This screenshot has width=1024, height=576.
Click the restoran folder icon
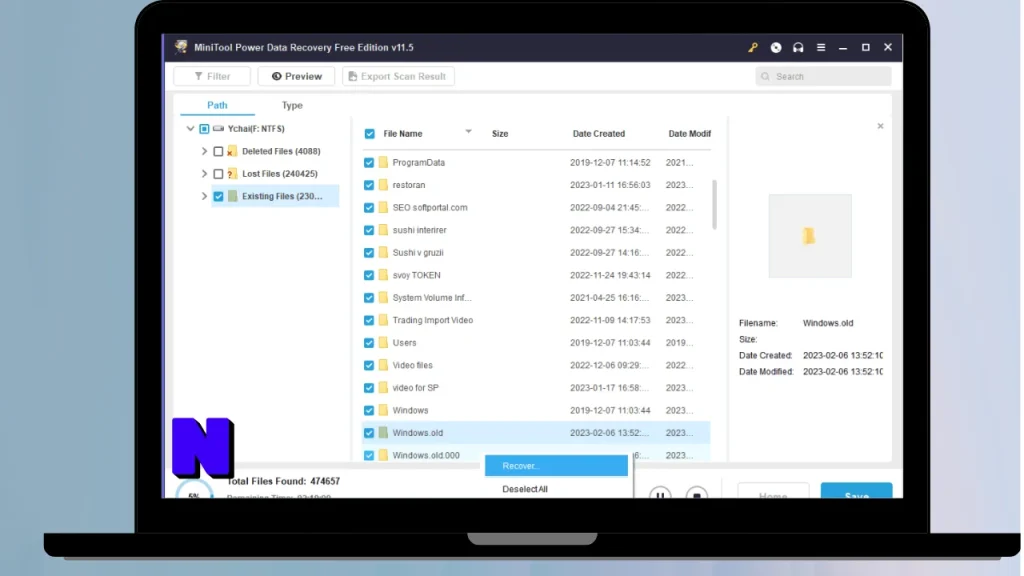tap(383, 185)
